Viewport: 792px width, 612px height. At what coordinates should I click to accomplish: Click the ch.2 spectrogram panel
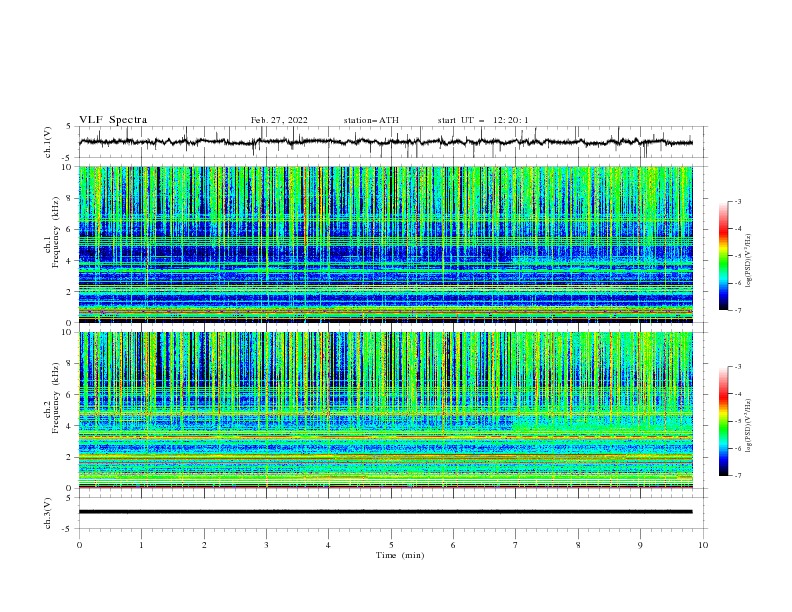coord(385,410)
